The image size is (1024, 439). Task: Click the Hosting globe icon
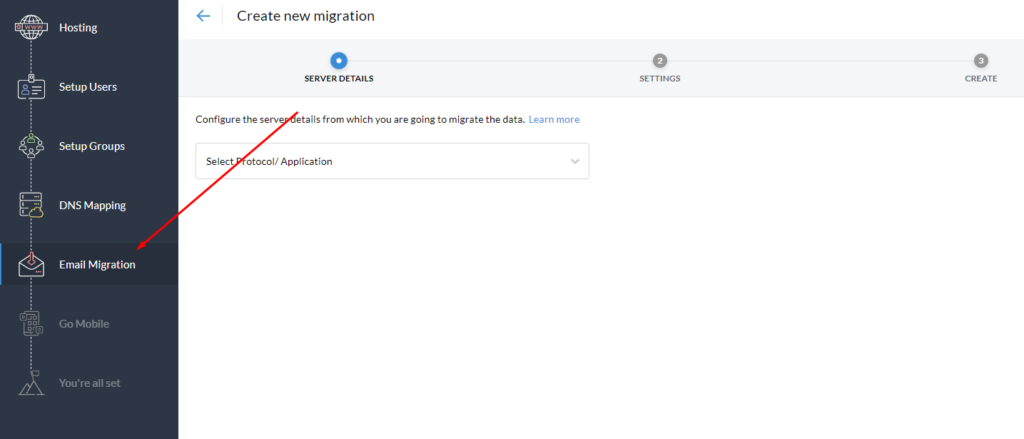coord(31,27)
